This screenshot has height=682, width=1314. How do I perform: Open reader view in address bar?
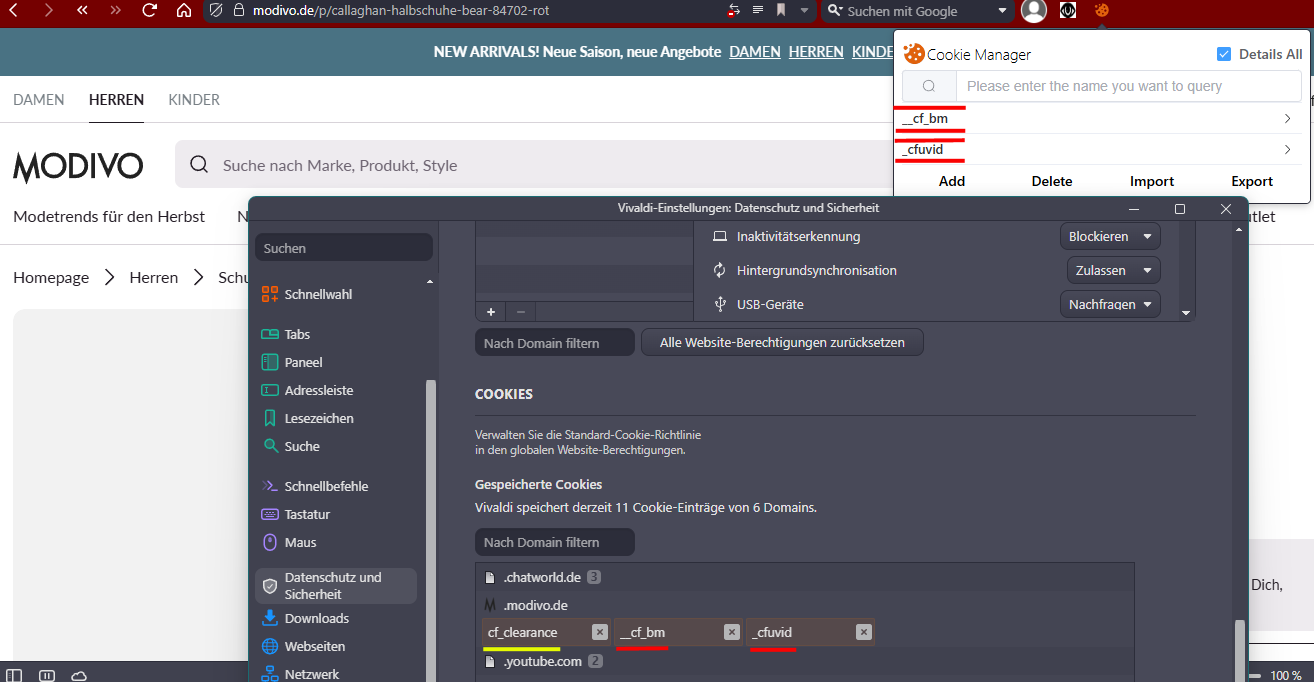[x=757, y=10]
